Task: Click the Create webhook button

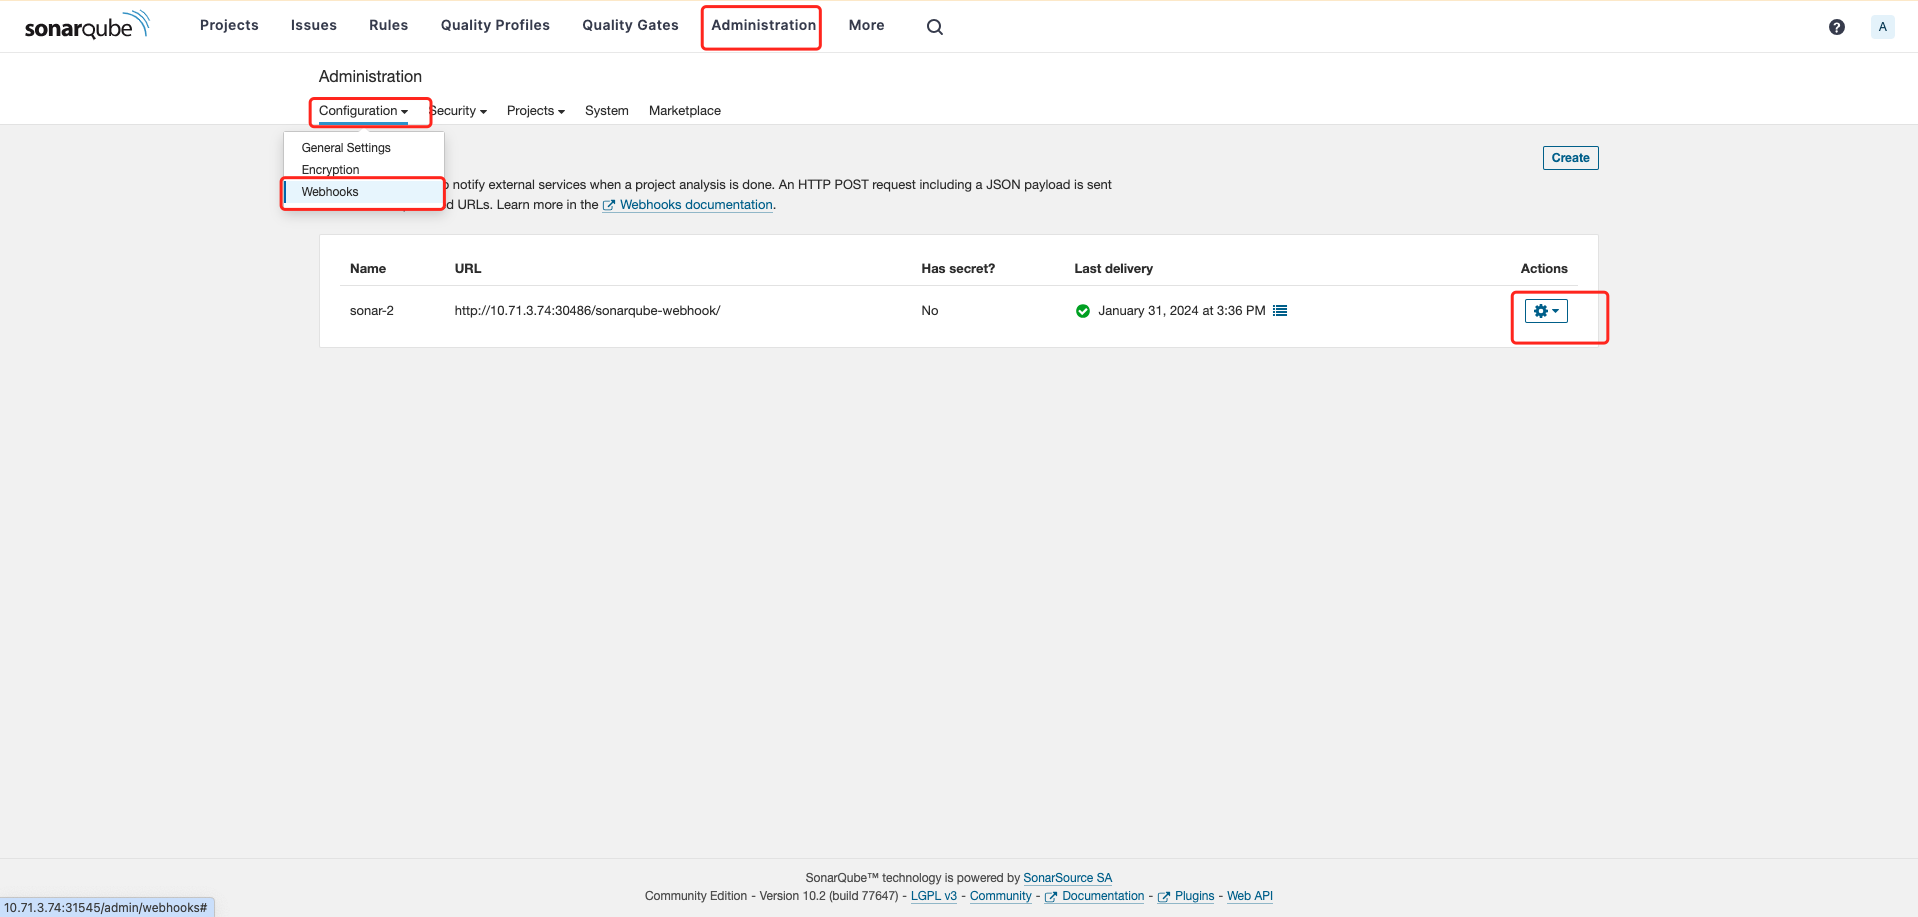Action: (1569, 157)
